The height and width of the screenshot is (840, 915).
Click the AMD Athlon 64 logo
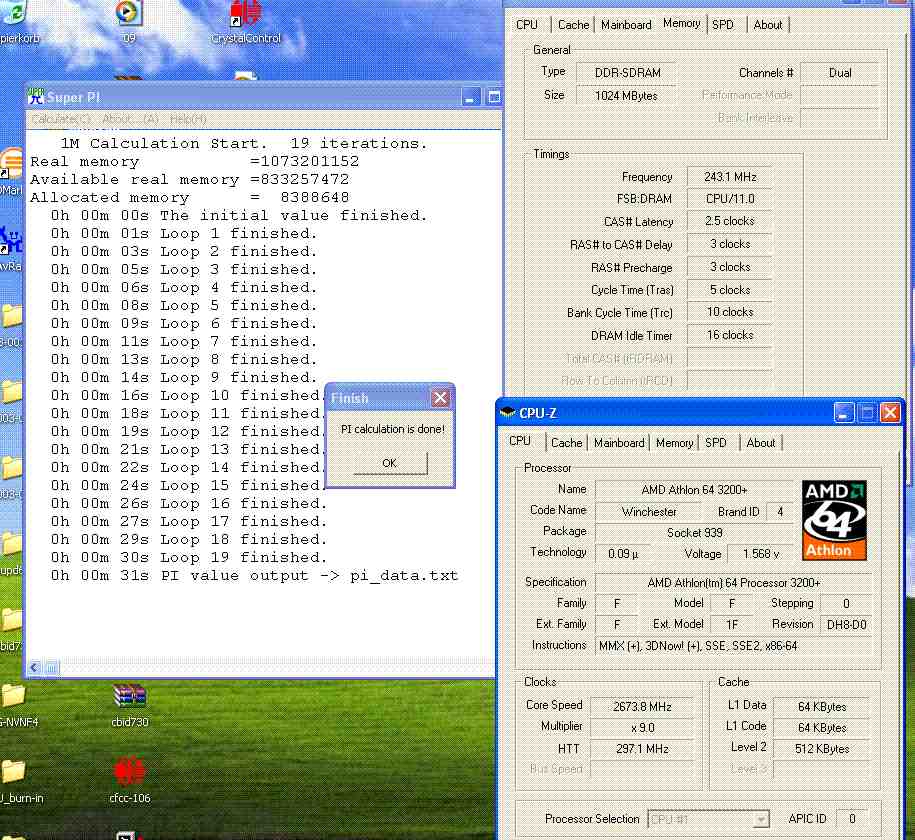click(834, 520)
